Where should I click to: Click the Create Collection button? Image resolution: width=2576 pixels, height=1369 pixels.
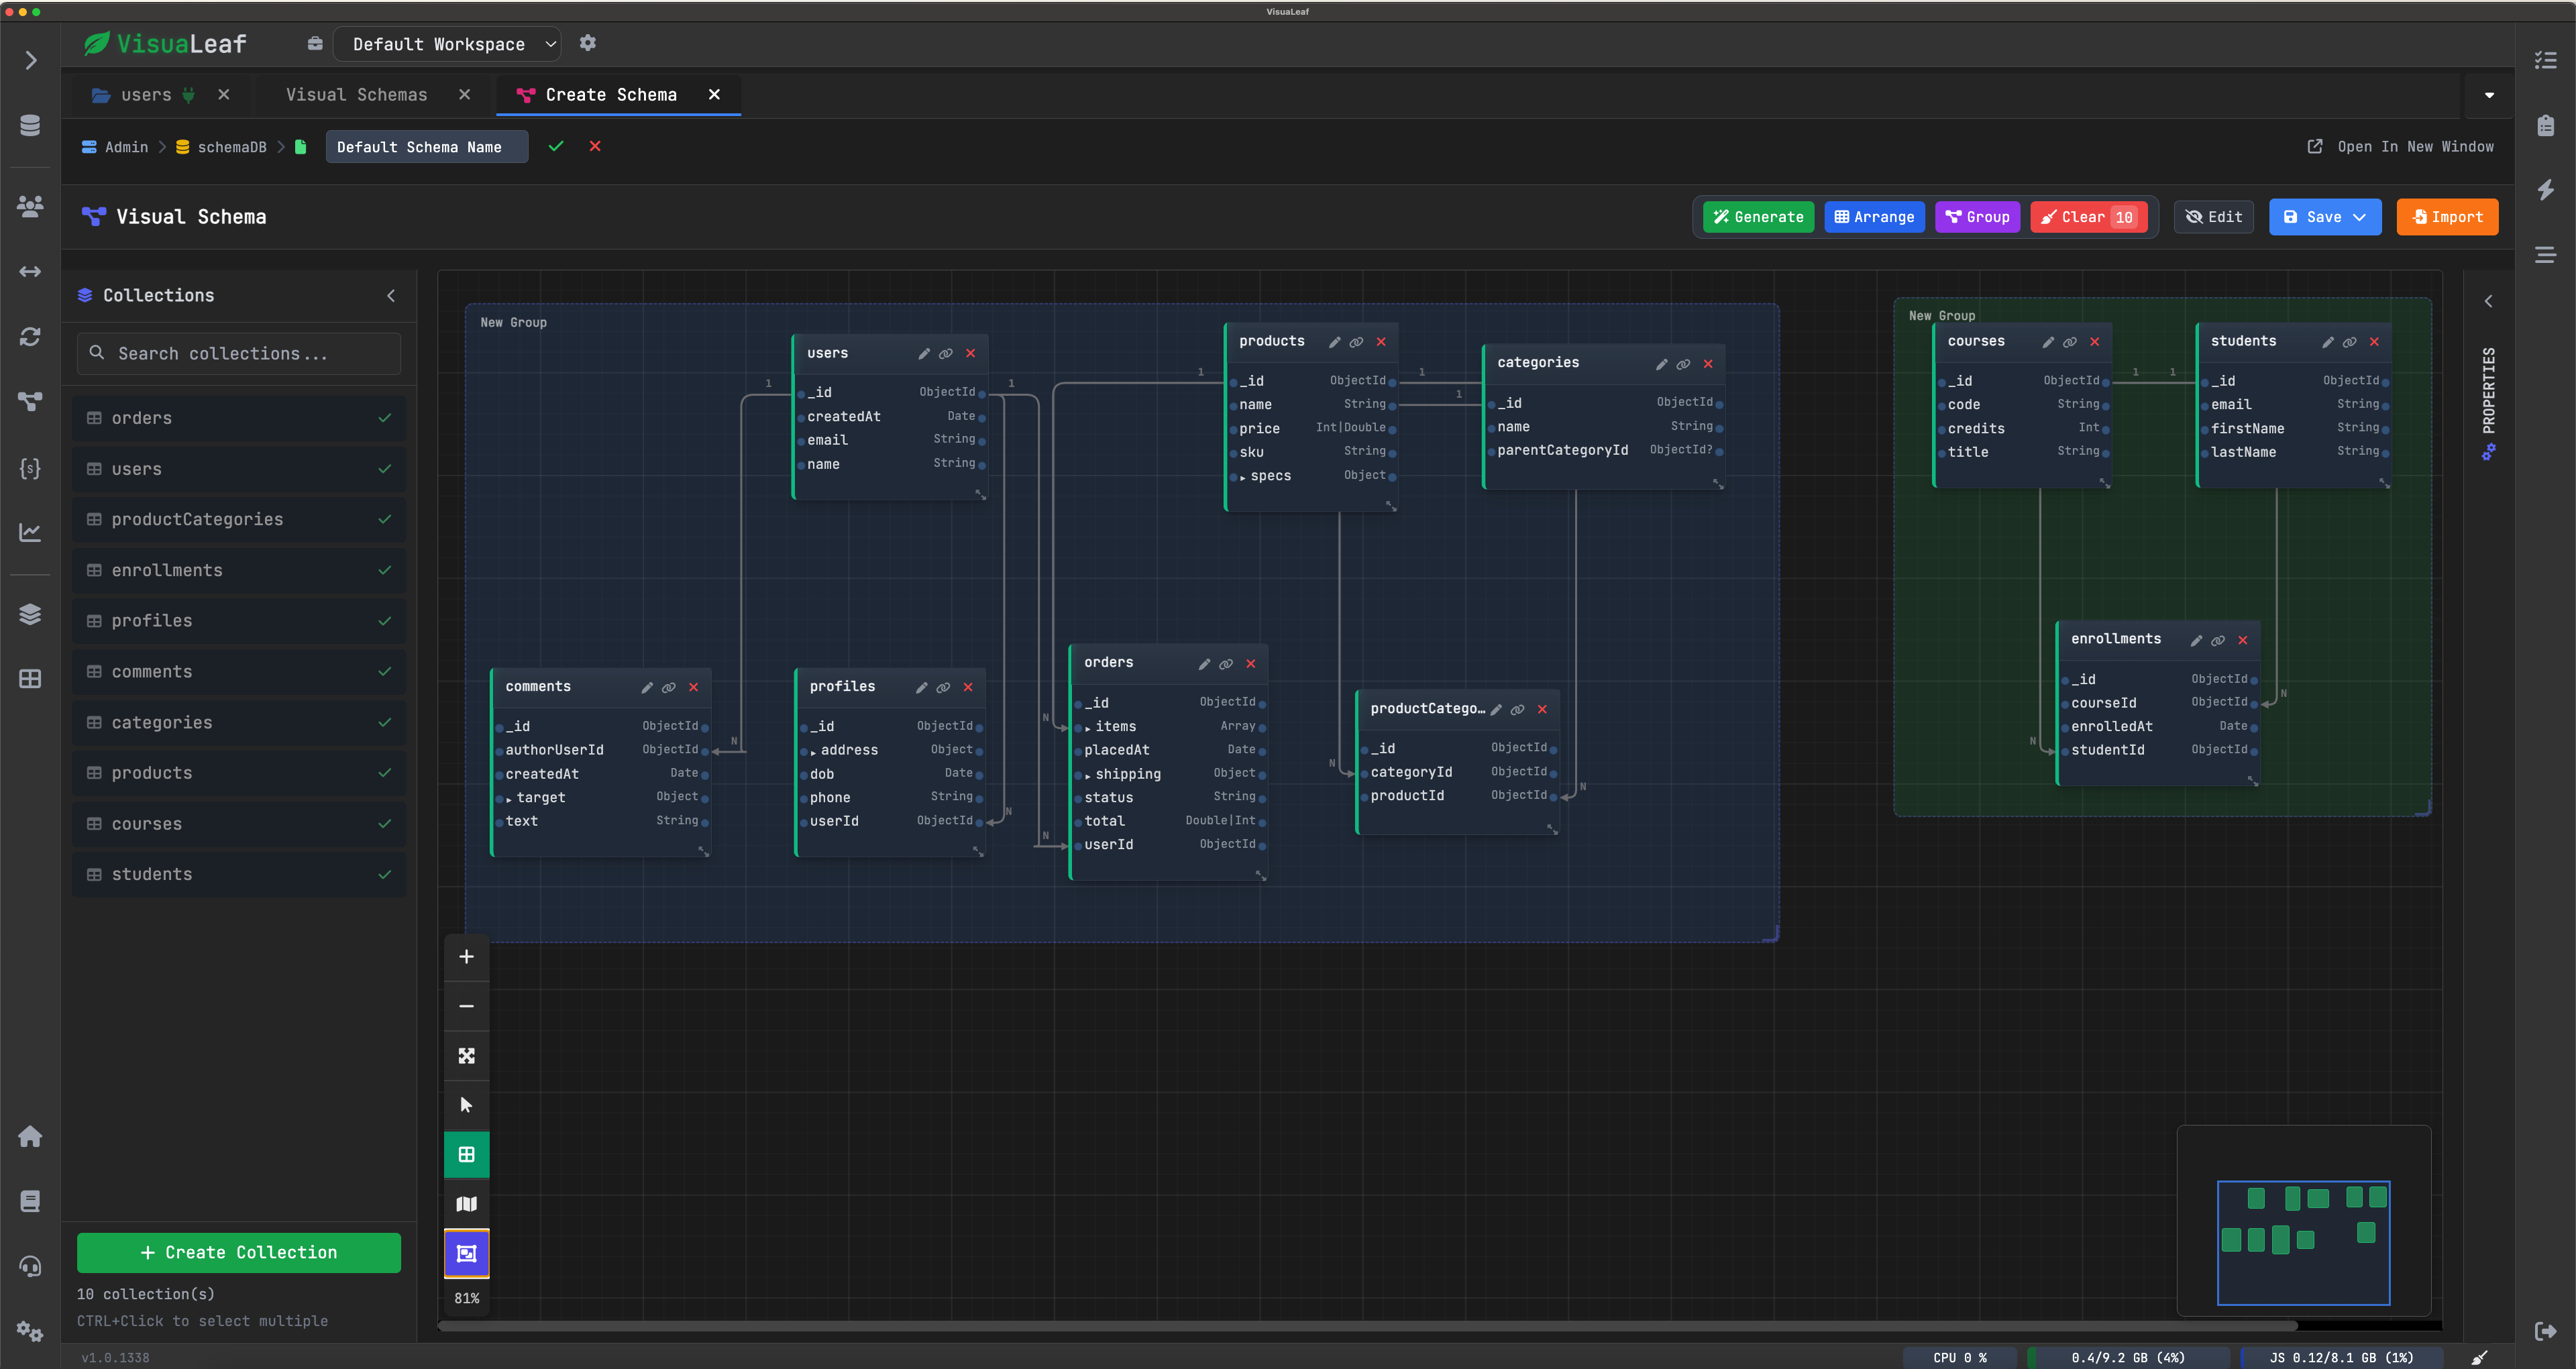pos(238,1252)
